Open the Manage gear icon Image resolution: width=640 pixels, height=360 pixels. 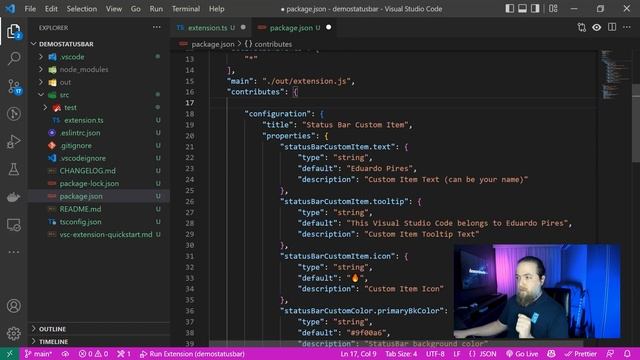[x=14, y=333]
